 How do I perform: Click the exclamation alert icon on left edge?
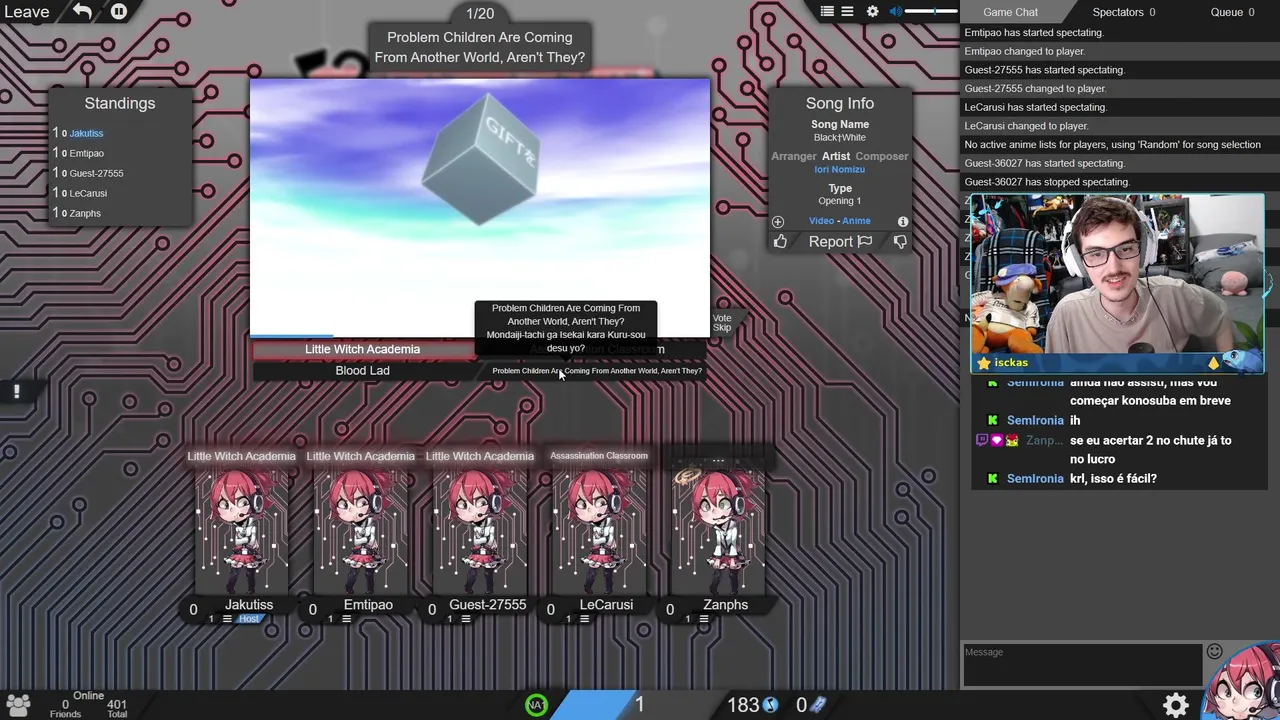16,391
